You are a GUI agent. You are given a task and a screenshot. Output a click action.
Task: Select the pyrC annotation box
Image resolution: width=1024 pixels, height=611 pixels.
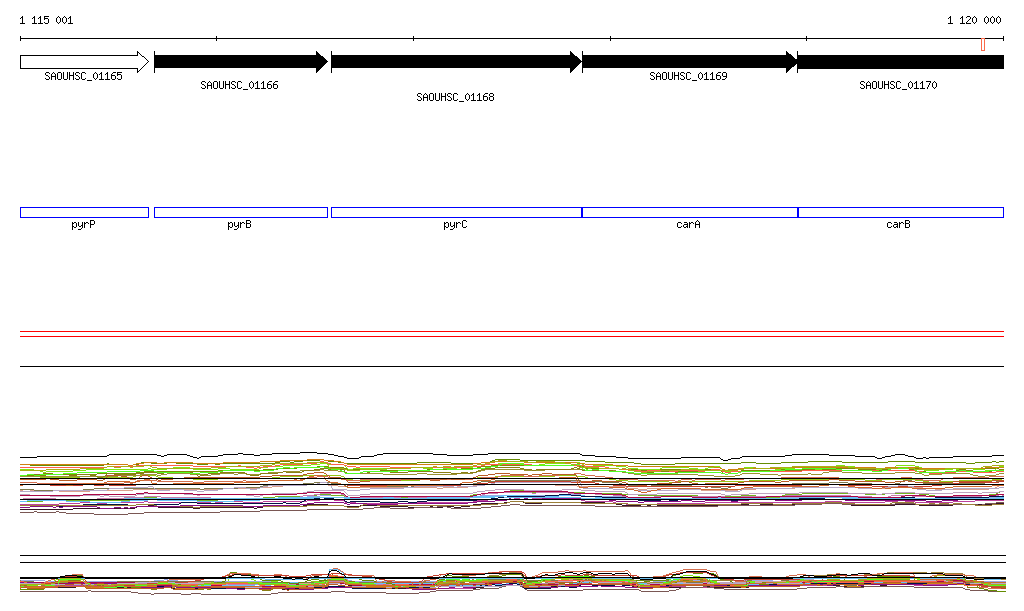pyautogui.click(x=455, y=212)
